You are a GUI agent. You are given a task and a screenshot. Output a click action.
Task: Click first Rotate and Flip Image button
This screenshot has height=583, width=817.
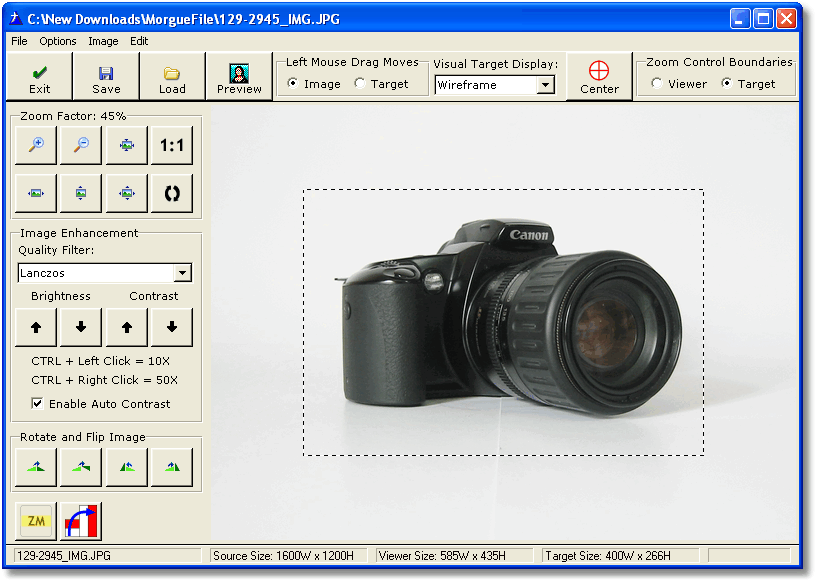pyautogui.click(x=36, y=467)
